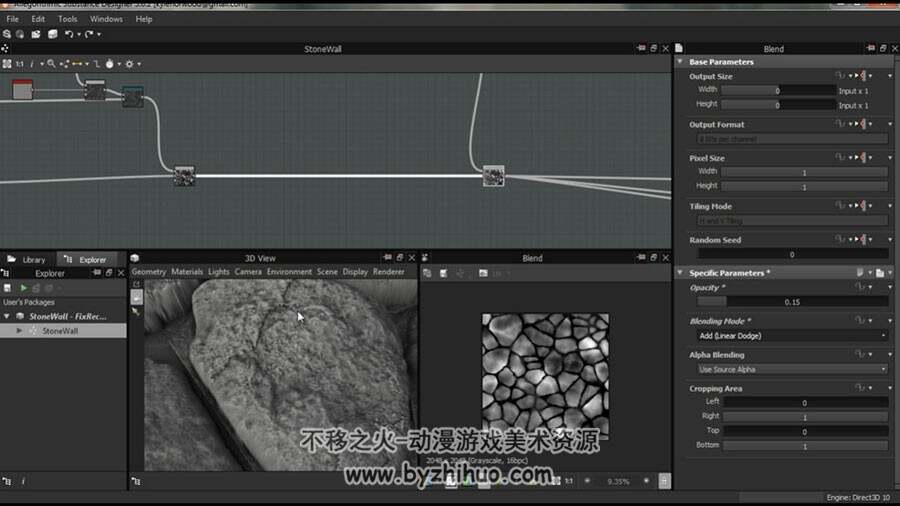Viewport: 900px width, 506px height.
Task: Click the Cropping Area Bottom value field
Action: click(x=805, y=446)
